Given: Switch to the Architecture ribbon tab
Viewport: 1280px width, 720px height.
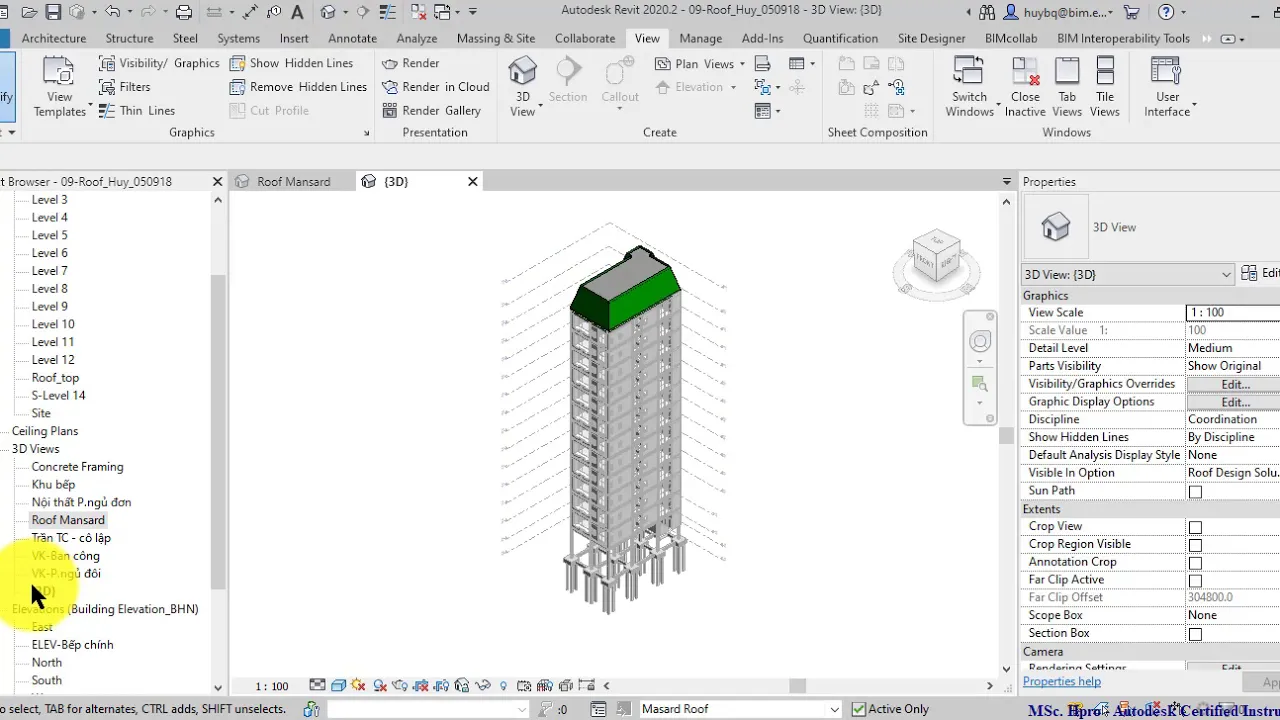Looking at the screenshot, I should point(54,38).
